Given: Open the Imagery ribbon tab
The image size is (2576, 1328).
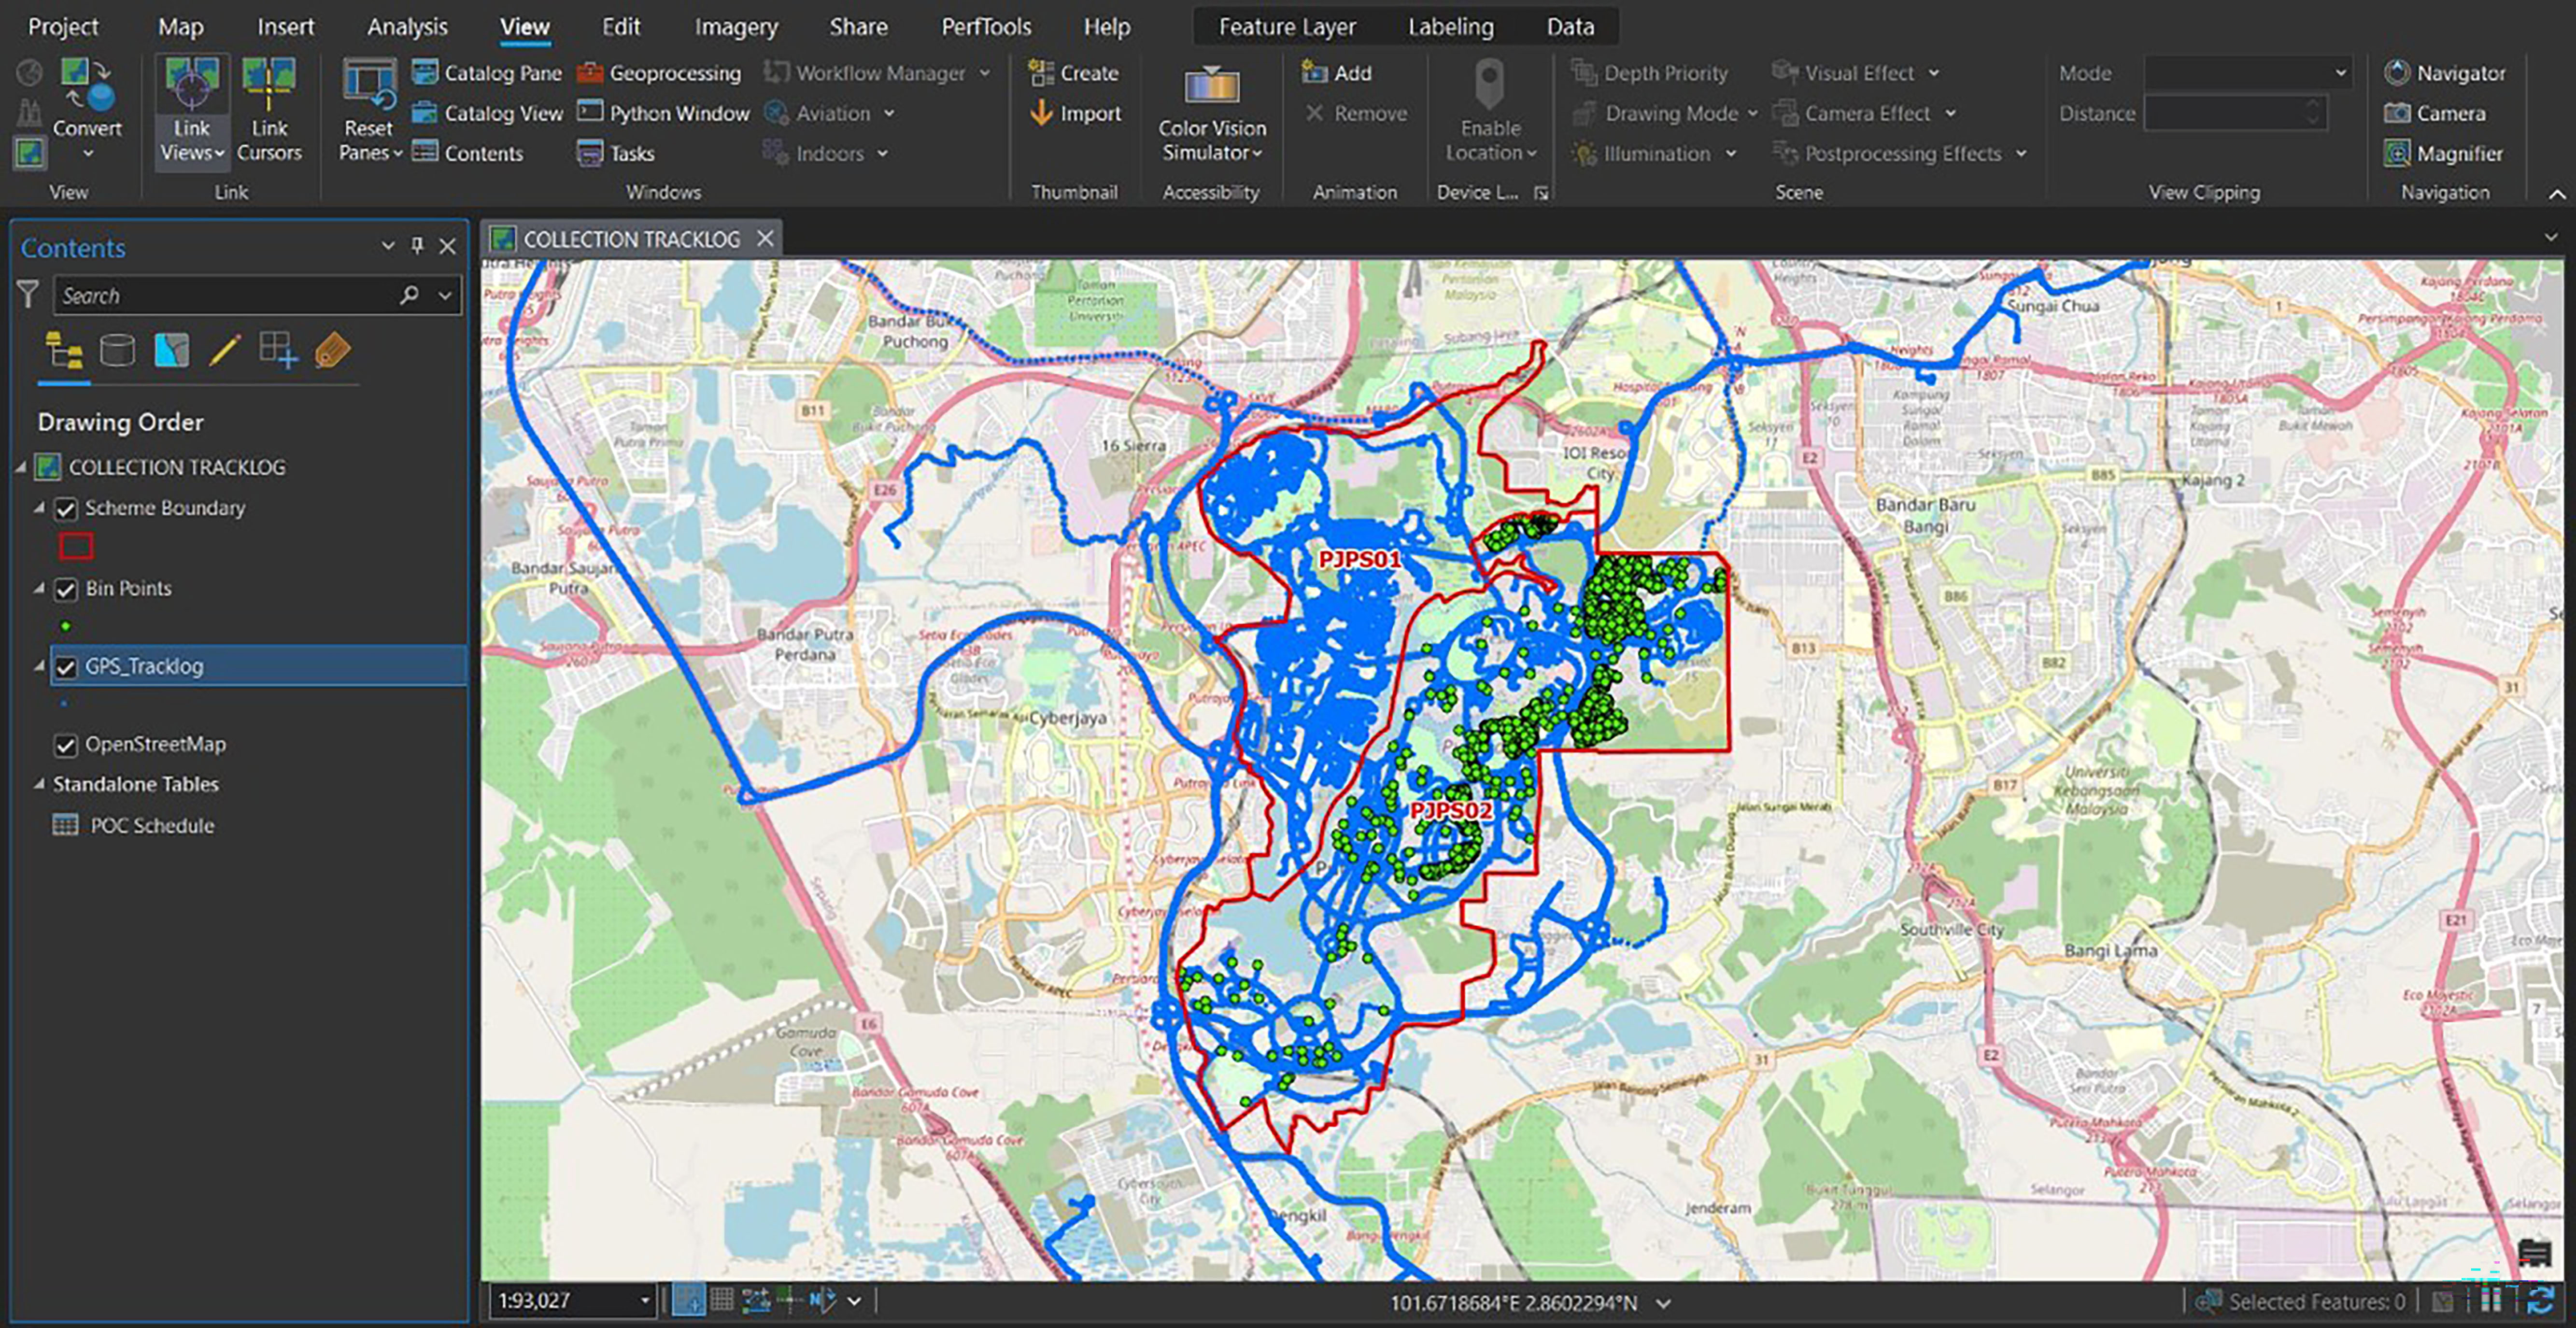Looking at the screenshot, I should pos(736,27).
